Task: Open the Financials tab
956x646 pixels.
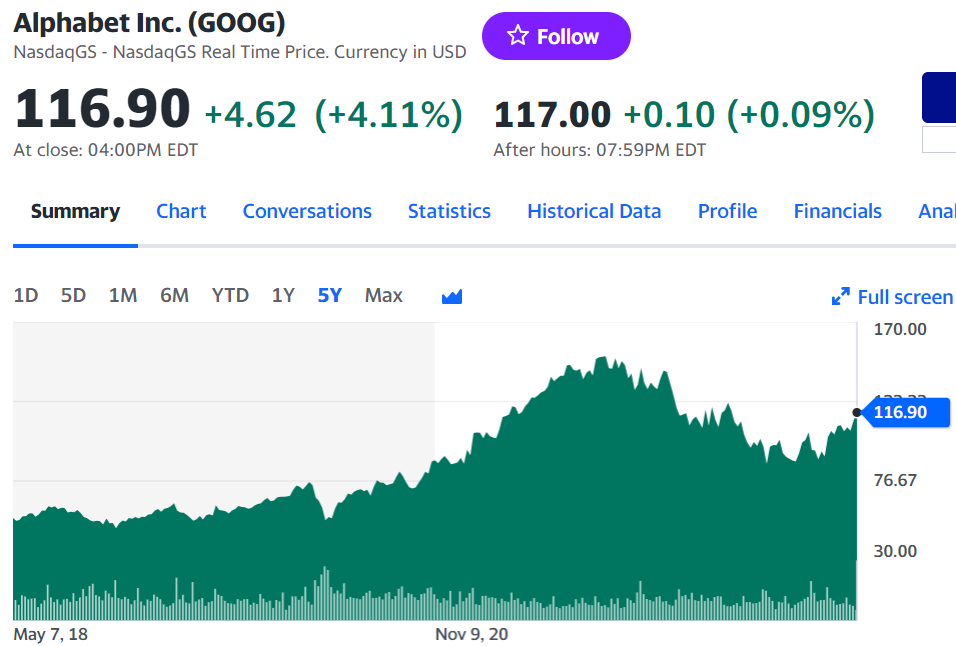Action: tap(838, 211)
